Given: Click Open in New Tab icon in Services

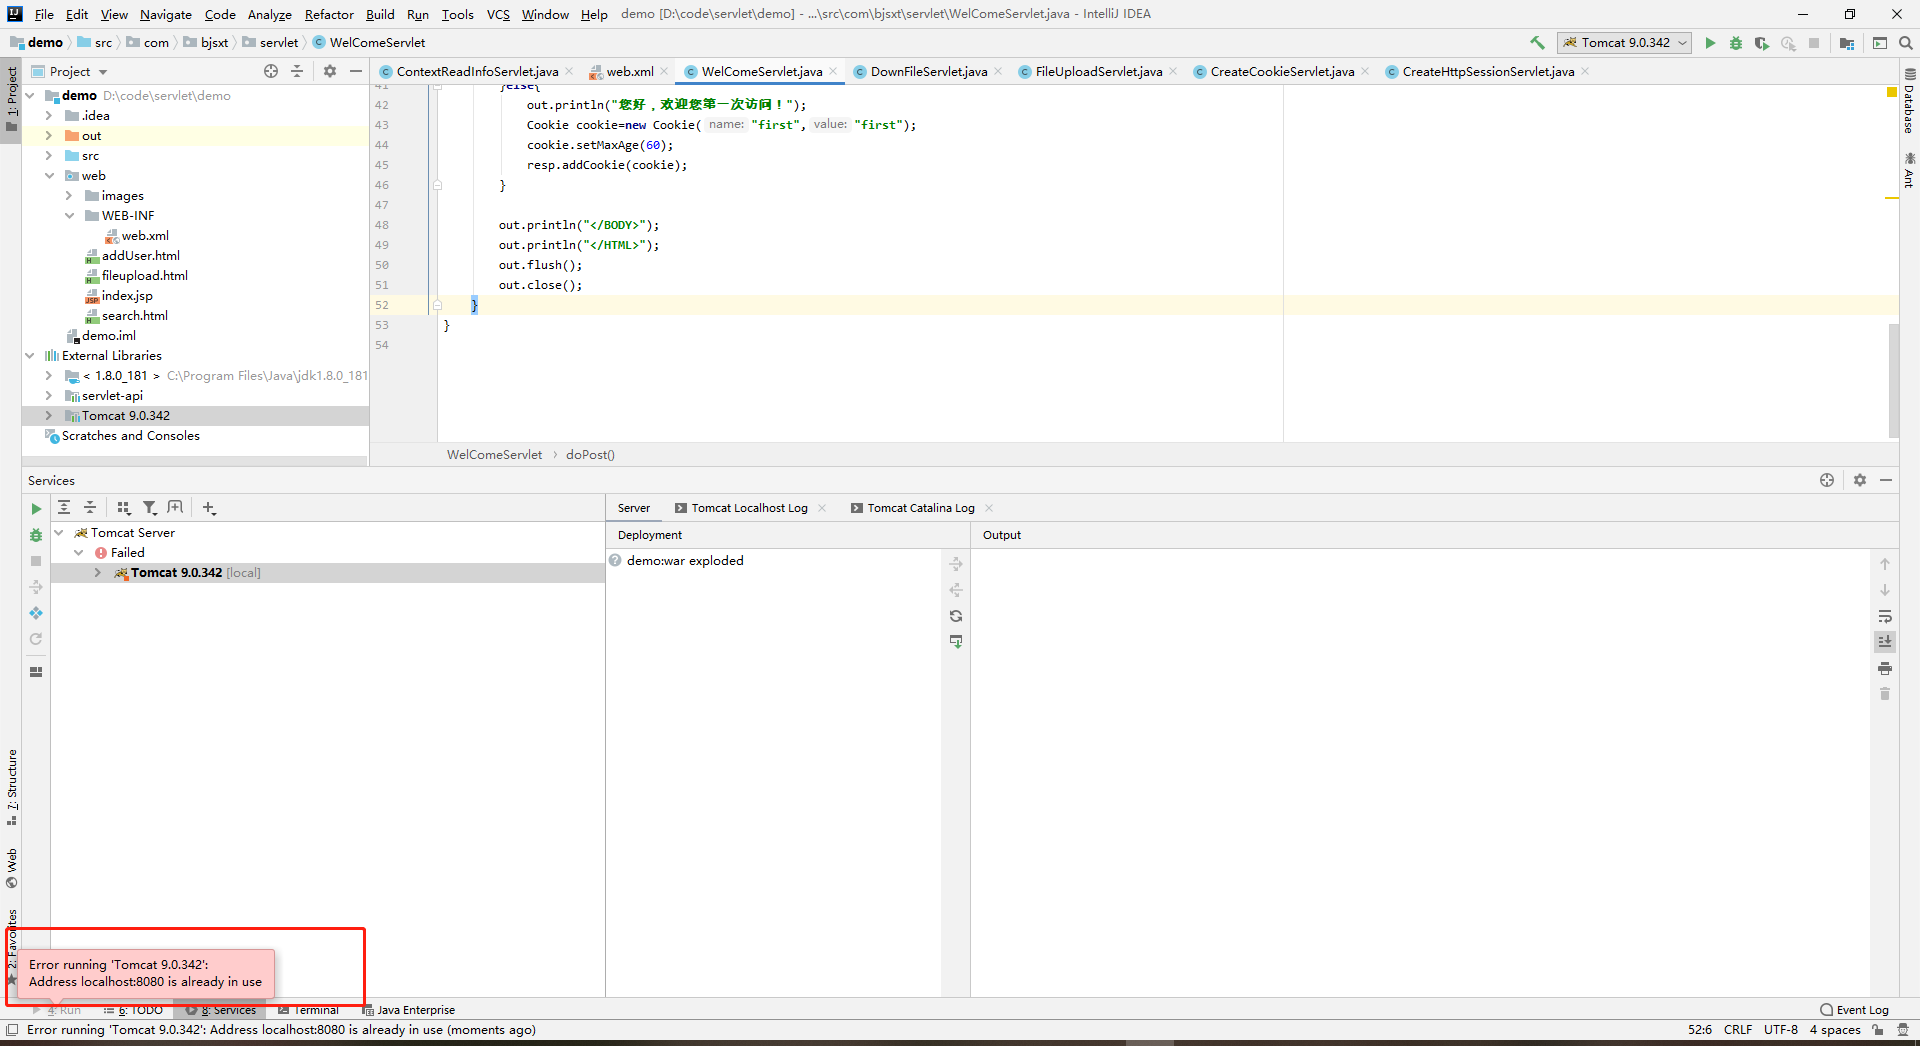Looking at the screenshot, I should point(176,508).
